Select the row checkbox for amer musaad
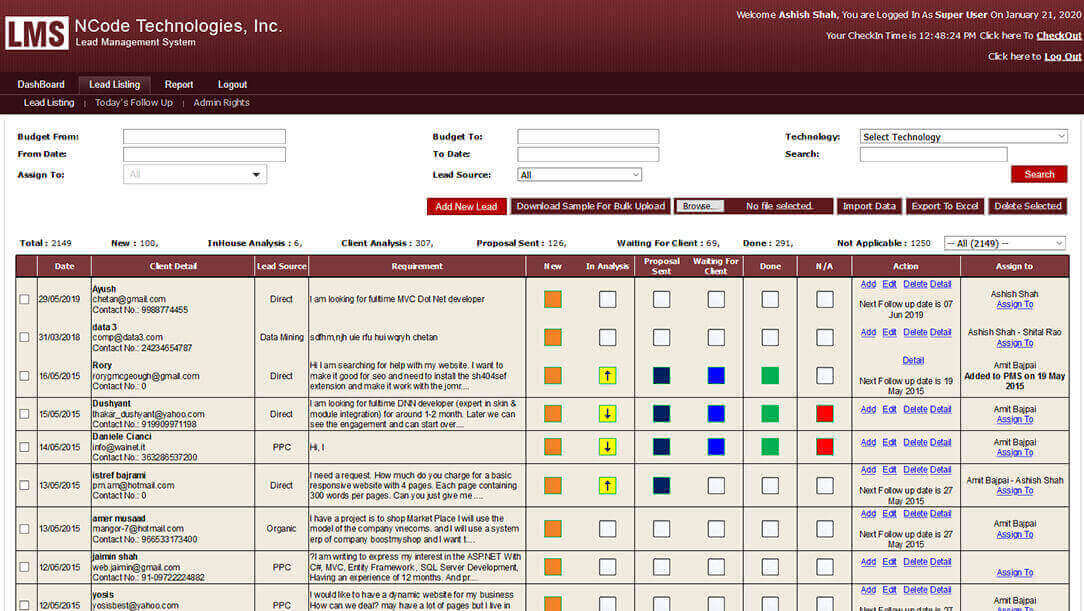Screen dimensions: 1084x611 point(25,529)
